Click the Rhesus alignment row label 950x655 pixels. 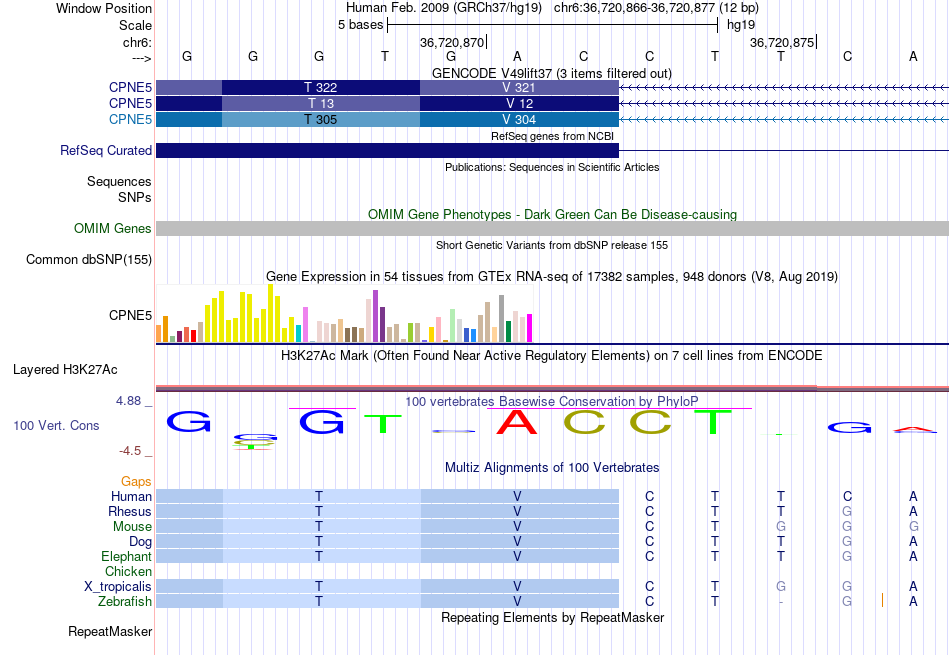click(x=130, y=511)
